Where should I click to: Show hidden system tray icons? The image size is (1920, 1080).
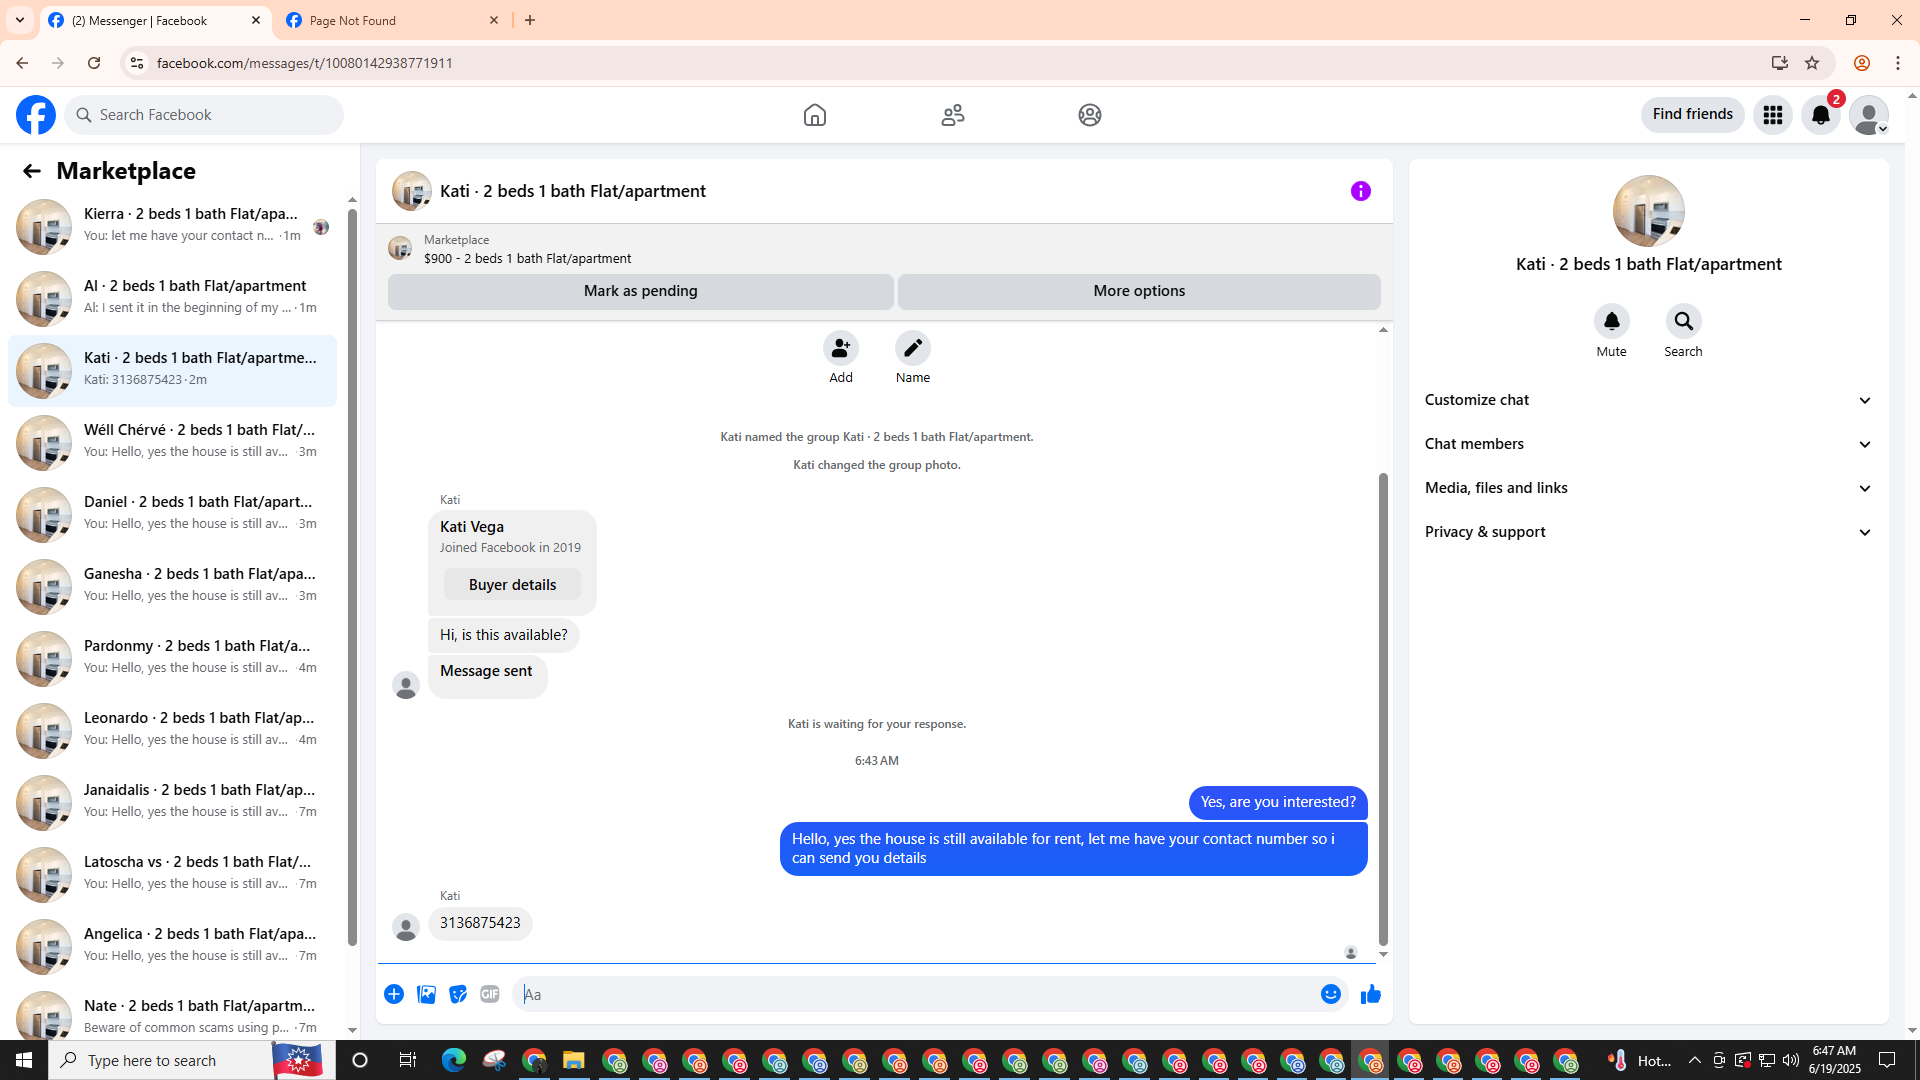(x=1694, y=1060)
